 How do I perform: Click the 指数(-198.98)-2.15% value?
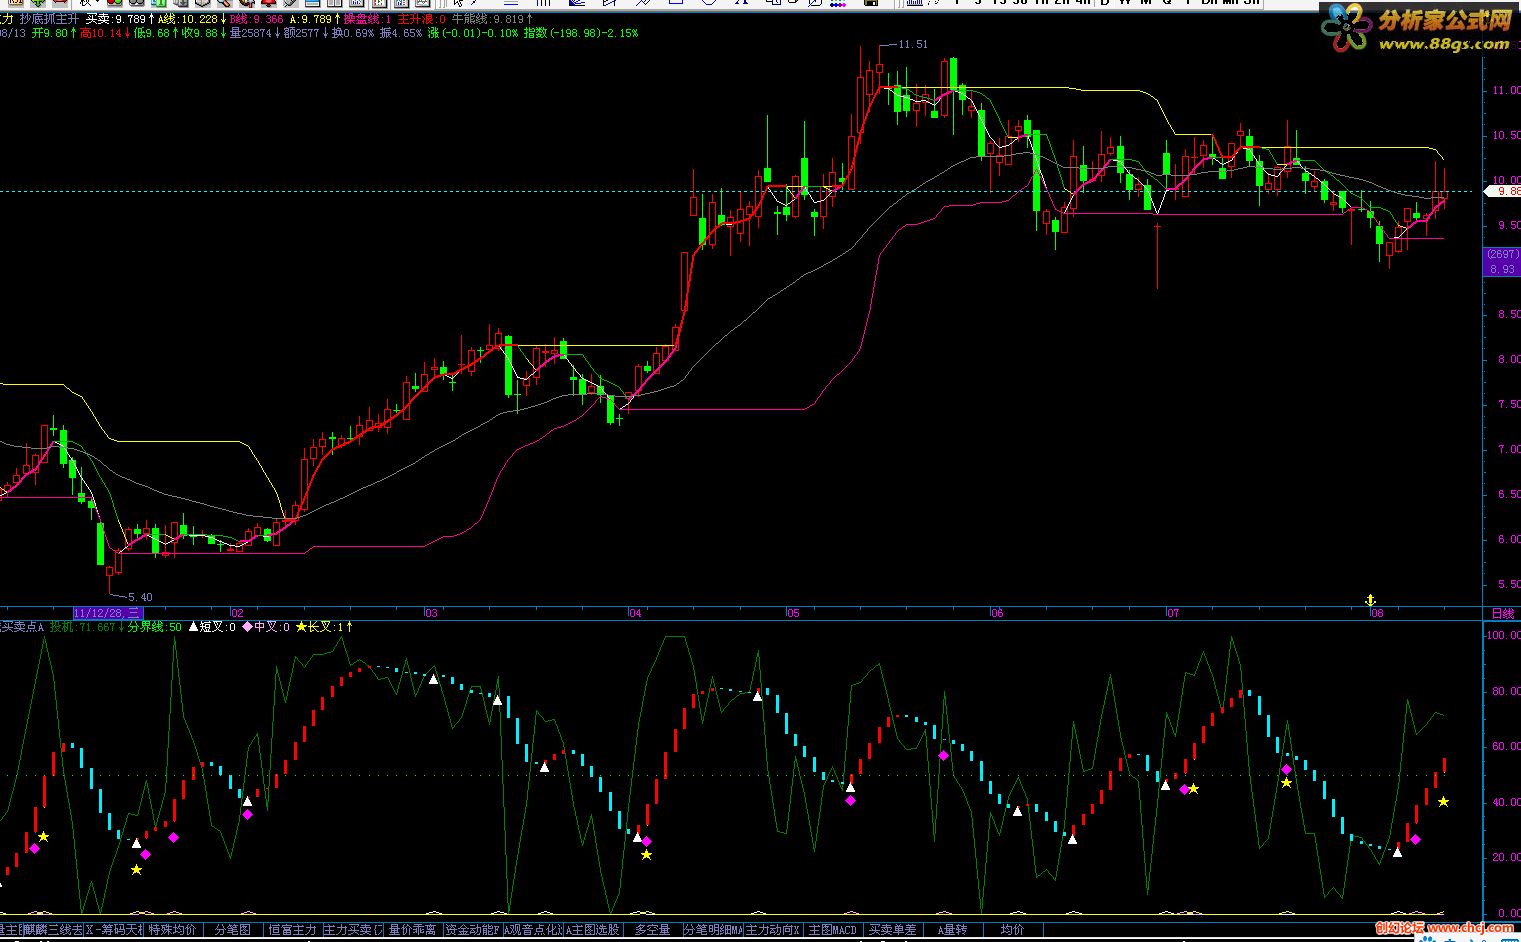coord(581,33)
